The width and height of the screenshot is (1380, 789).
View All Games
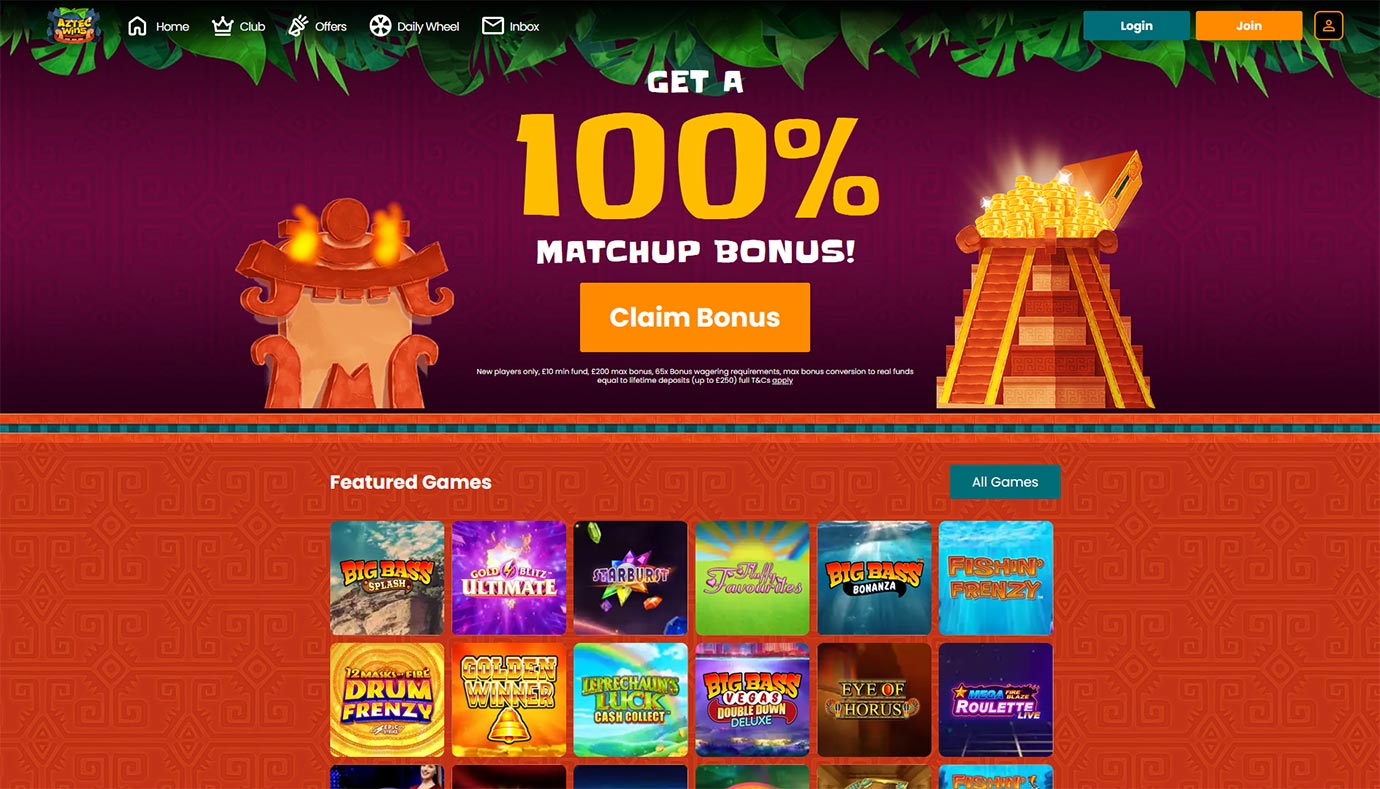click(x=1005, y=482)
